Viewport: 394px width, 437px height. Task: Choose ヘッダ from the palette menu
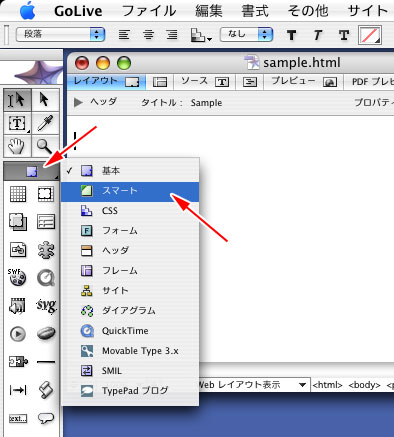[x=130, y=251]
